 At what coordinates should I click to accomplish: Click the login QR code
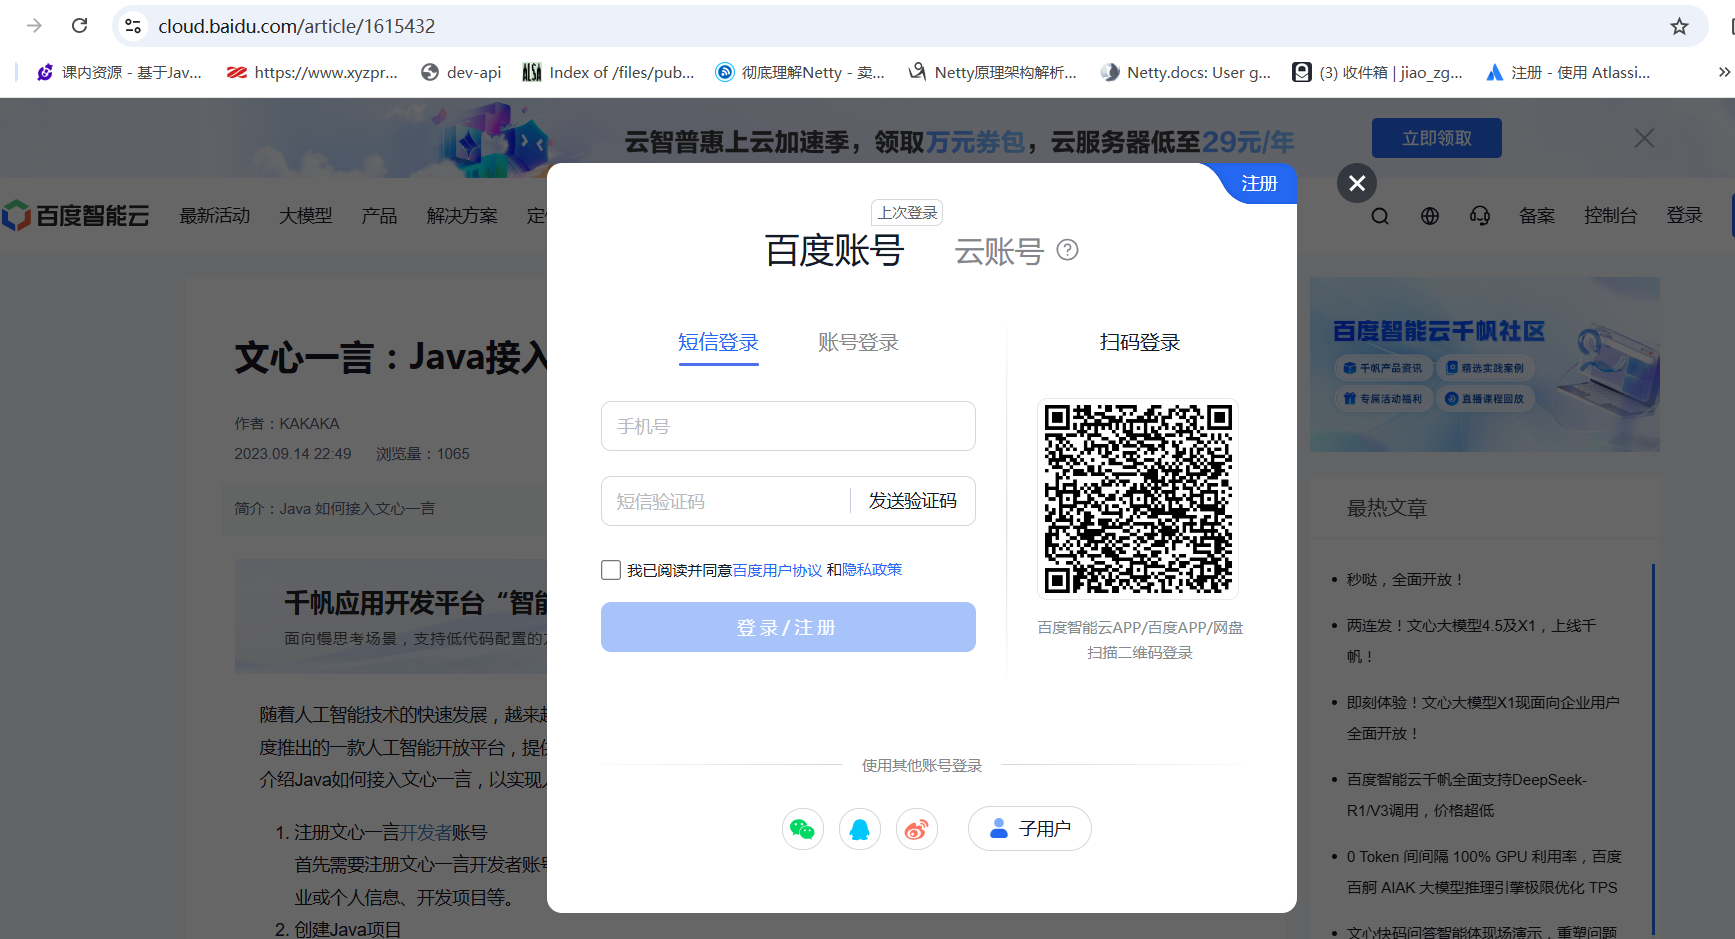1138,499
